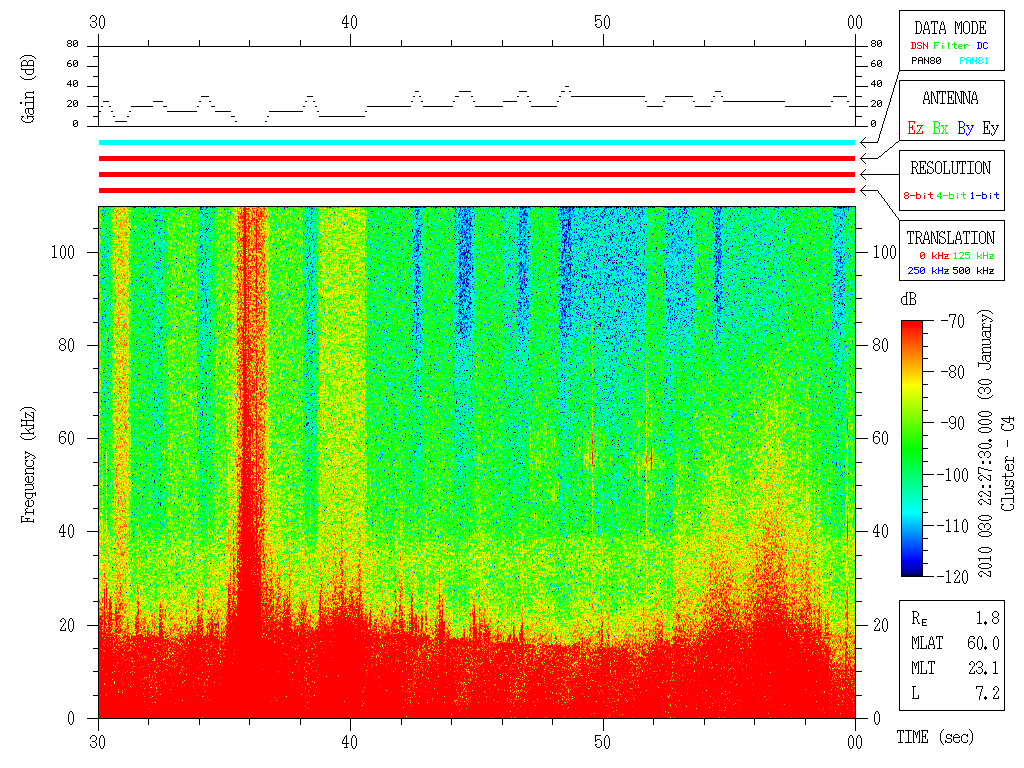Select the 4-bit resolution label
The width and height of the screenshot is (1024, 768).
951,195
